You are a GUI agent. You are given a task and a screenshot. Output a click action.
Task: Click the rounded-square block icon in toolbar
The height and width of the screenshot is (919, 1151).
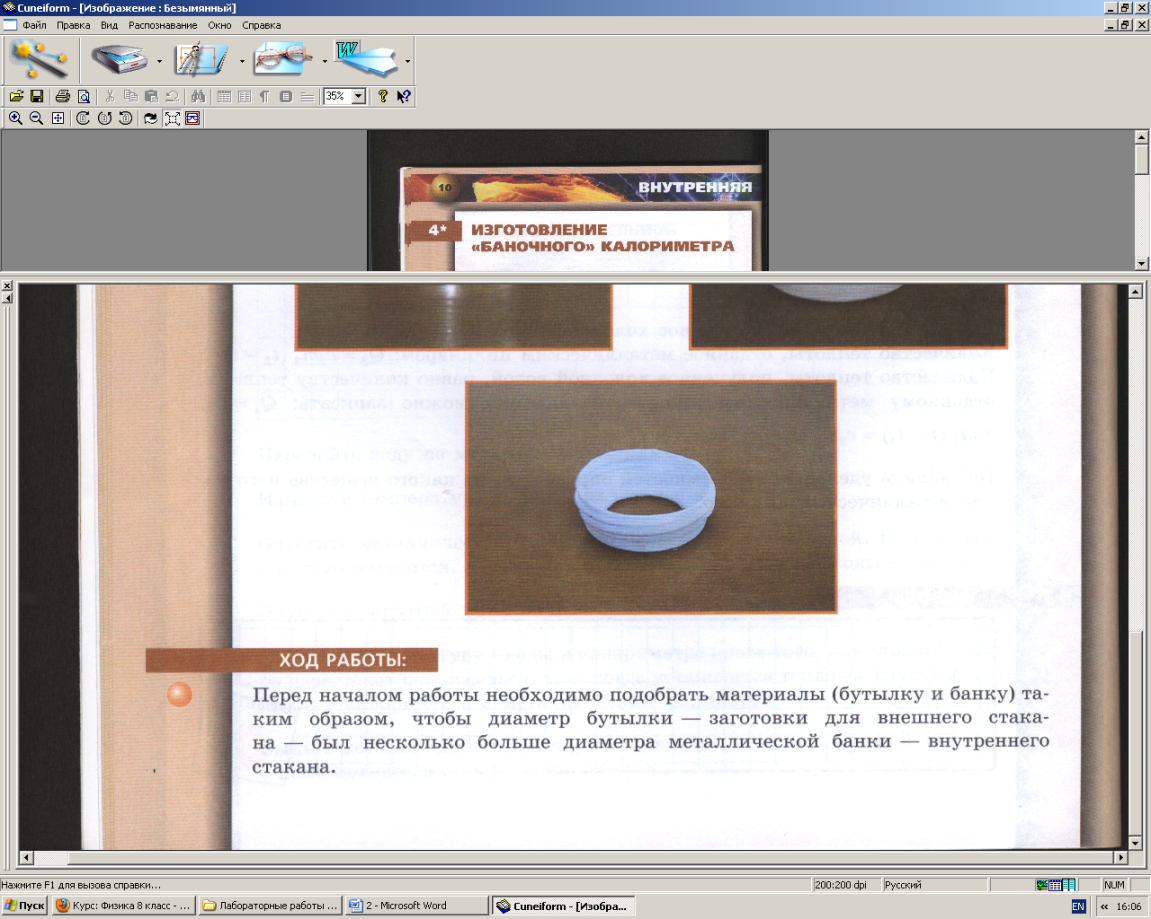[x=286, y=96]
